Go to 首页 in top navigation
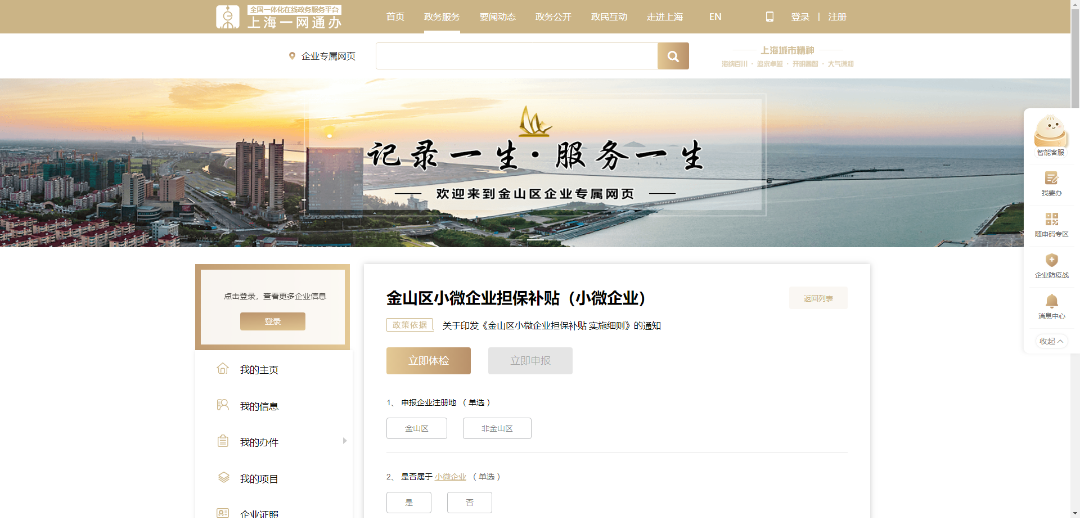The height and width of the screenshot is (518, 1080). pyautogui.click(x=396, y=17)
